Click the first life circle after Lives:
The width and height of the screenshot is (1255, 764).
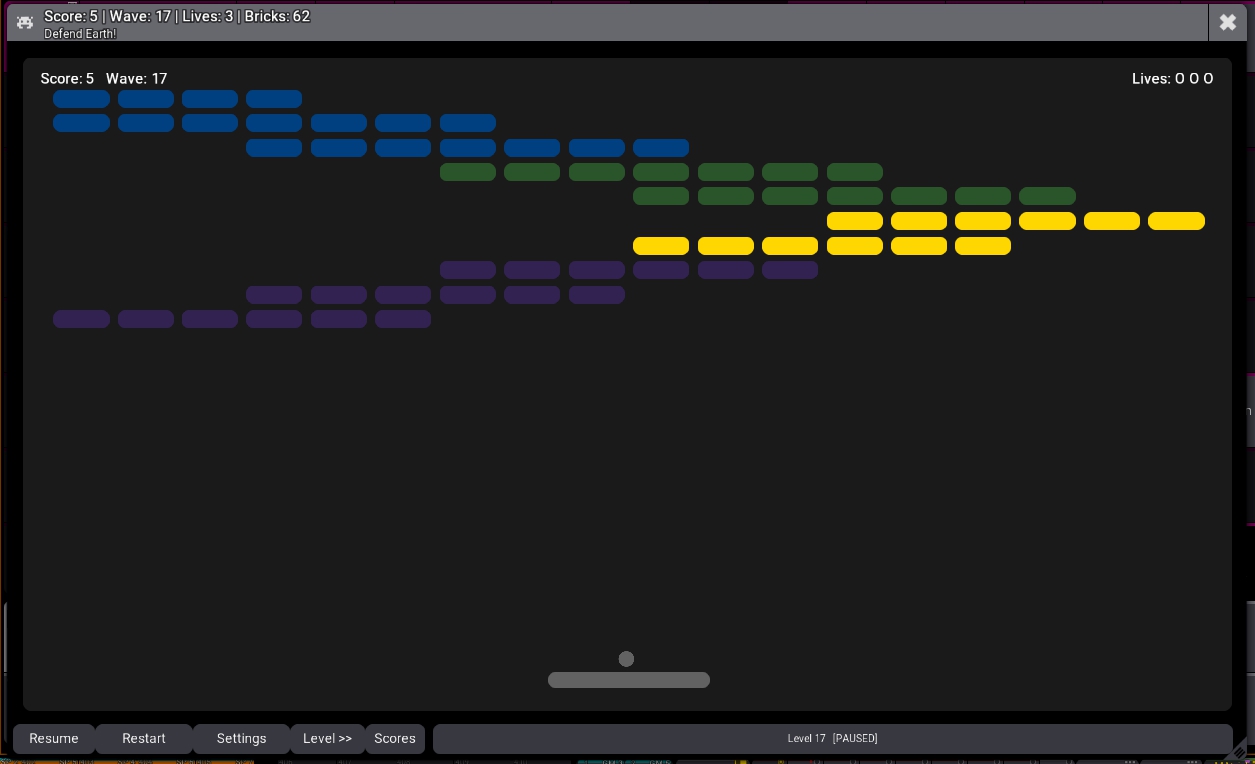coord(1180,79)
